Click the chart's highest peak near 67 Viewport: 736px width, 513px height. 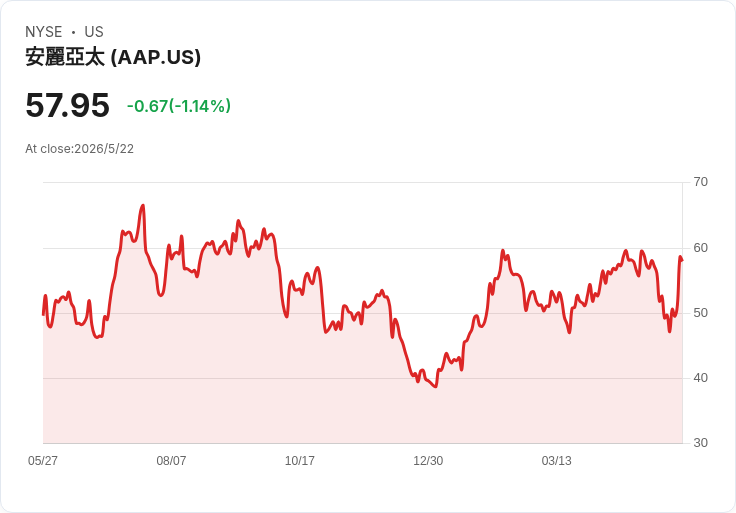pyautogui.click(x=143, y=206)
